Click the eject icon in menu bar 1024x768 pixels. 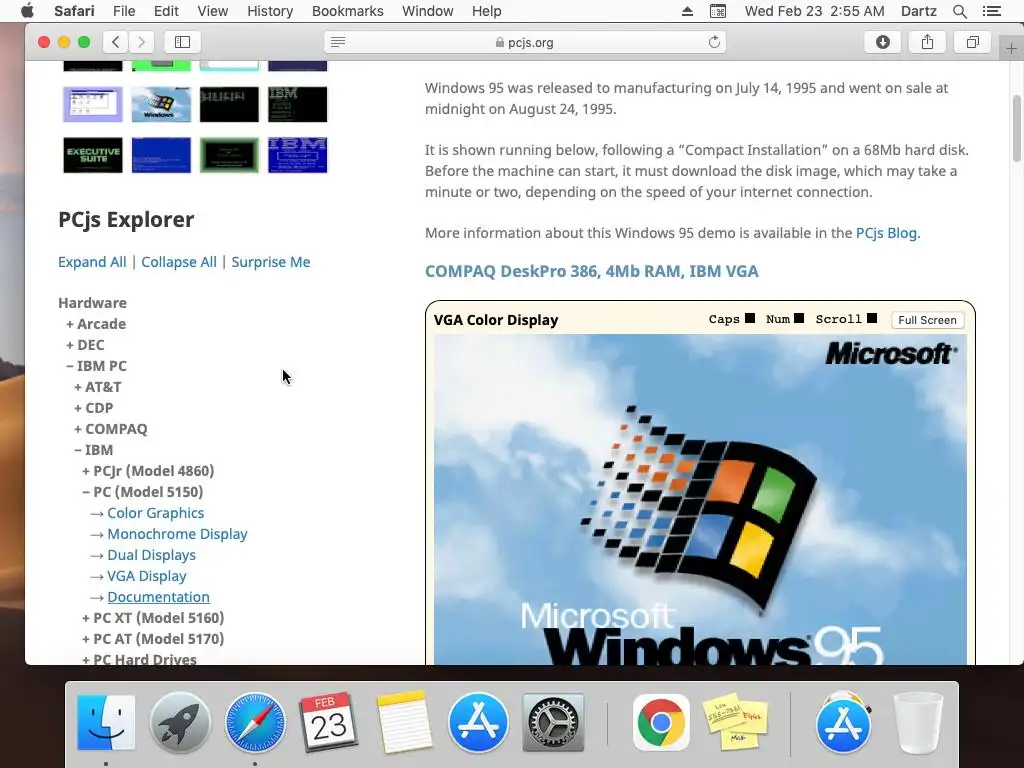(687, 11)
